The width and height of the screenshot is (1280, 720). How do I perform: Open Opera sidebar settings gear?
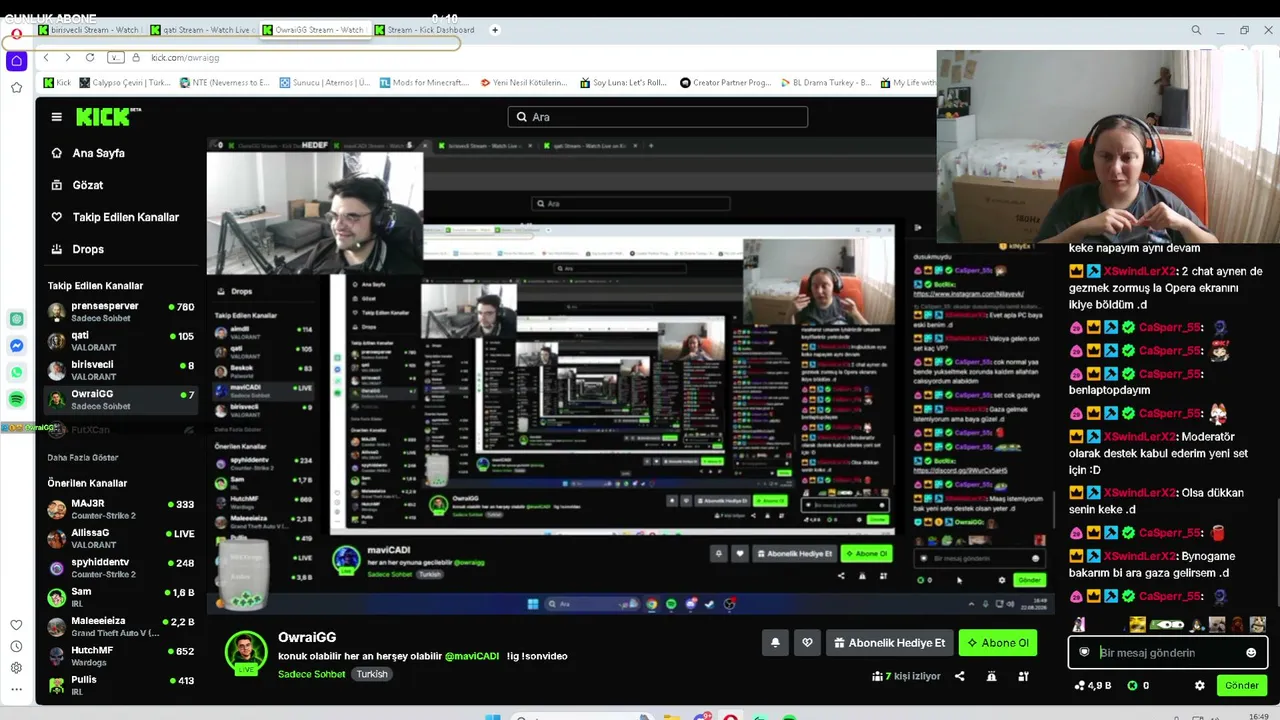(x=16, y=668)
